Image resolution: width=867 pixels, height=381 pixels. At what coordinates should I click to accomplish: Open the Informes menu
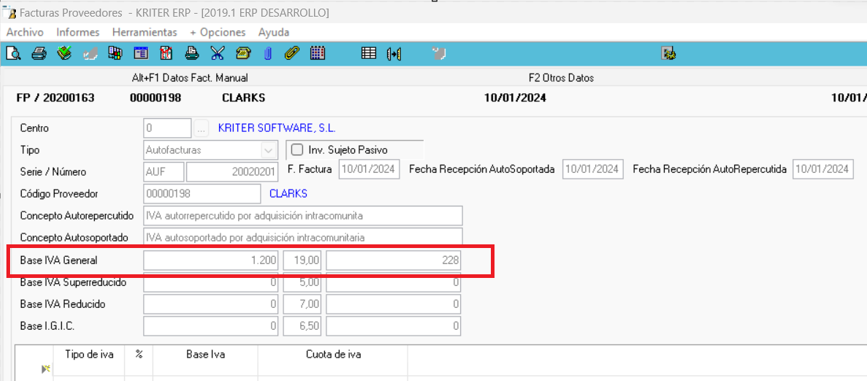78,32
